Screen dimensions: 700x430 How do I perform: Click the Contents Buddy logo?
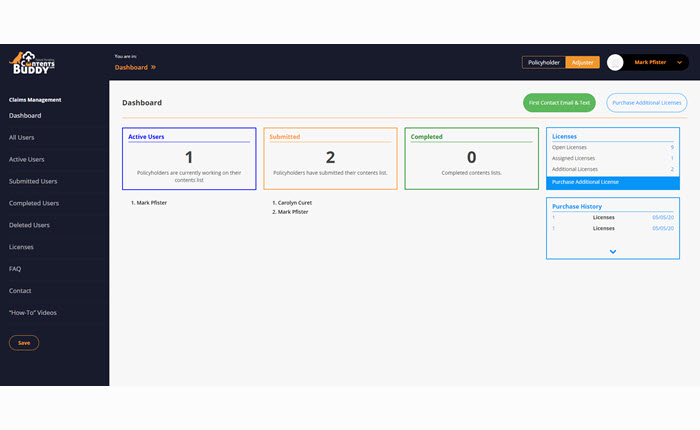[32, 63]
